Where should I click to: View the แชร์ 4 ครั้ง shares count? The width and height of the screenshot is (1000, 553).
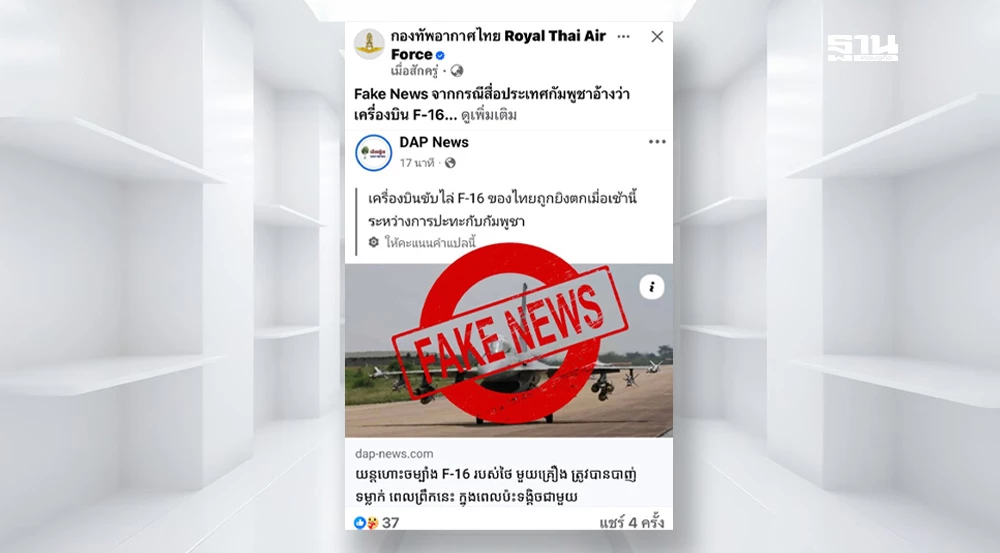[631, 523]
